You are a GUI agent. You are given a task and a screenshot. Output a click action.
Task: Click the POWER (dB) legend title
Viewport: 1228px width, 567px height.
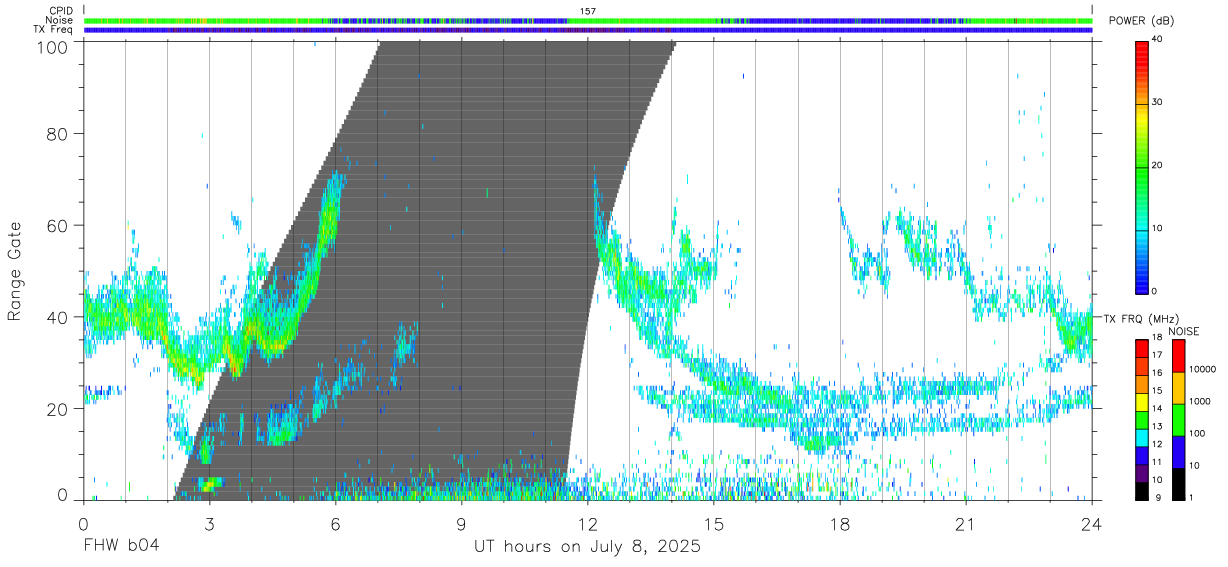[x=1143, y=21]
